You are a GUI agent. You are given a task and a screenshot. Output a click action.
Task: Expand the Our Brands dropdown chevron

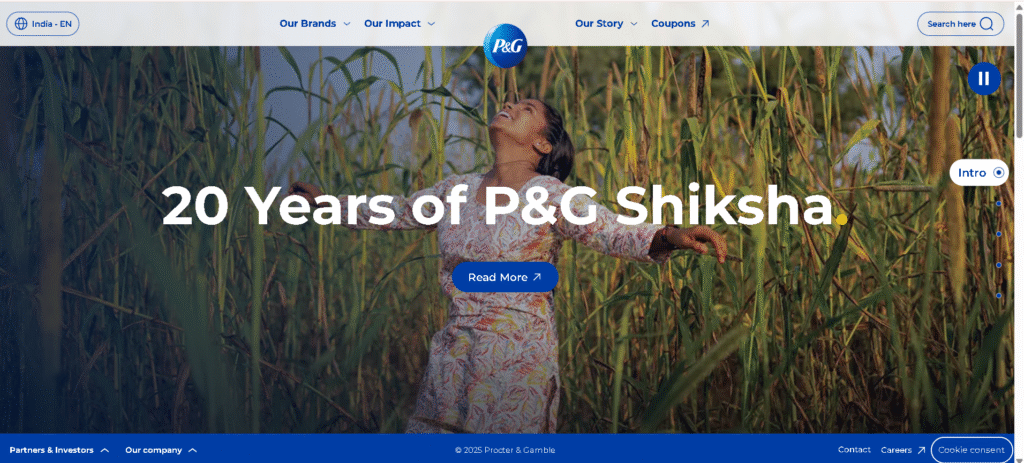tap(347, 24)
